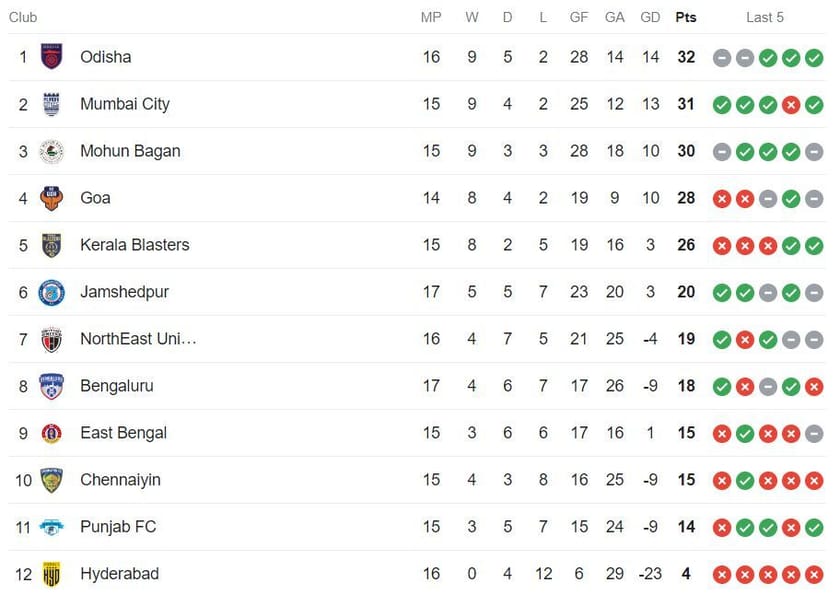Click the Hyderabad club crest icon
Viewport: 840px width, 594px height.
point(51,574)
